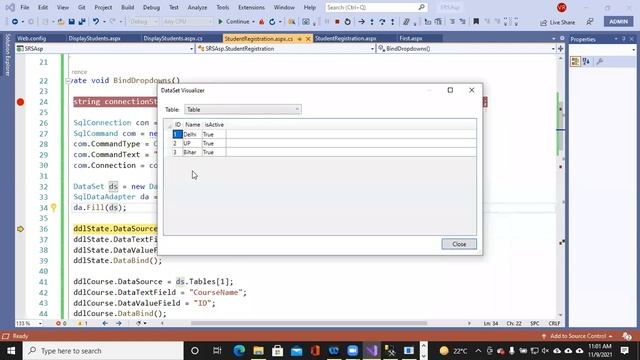Image resolution: width=640 pixels, height=360 pixels.
Task: Click the Hot Reload flame icon
Action: click(x=262, y=22)
